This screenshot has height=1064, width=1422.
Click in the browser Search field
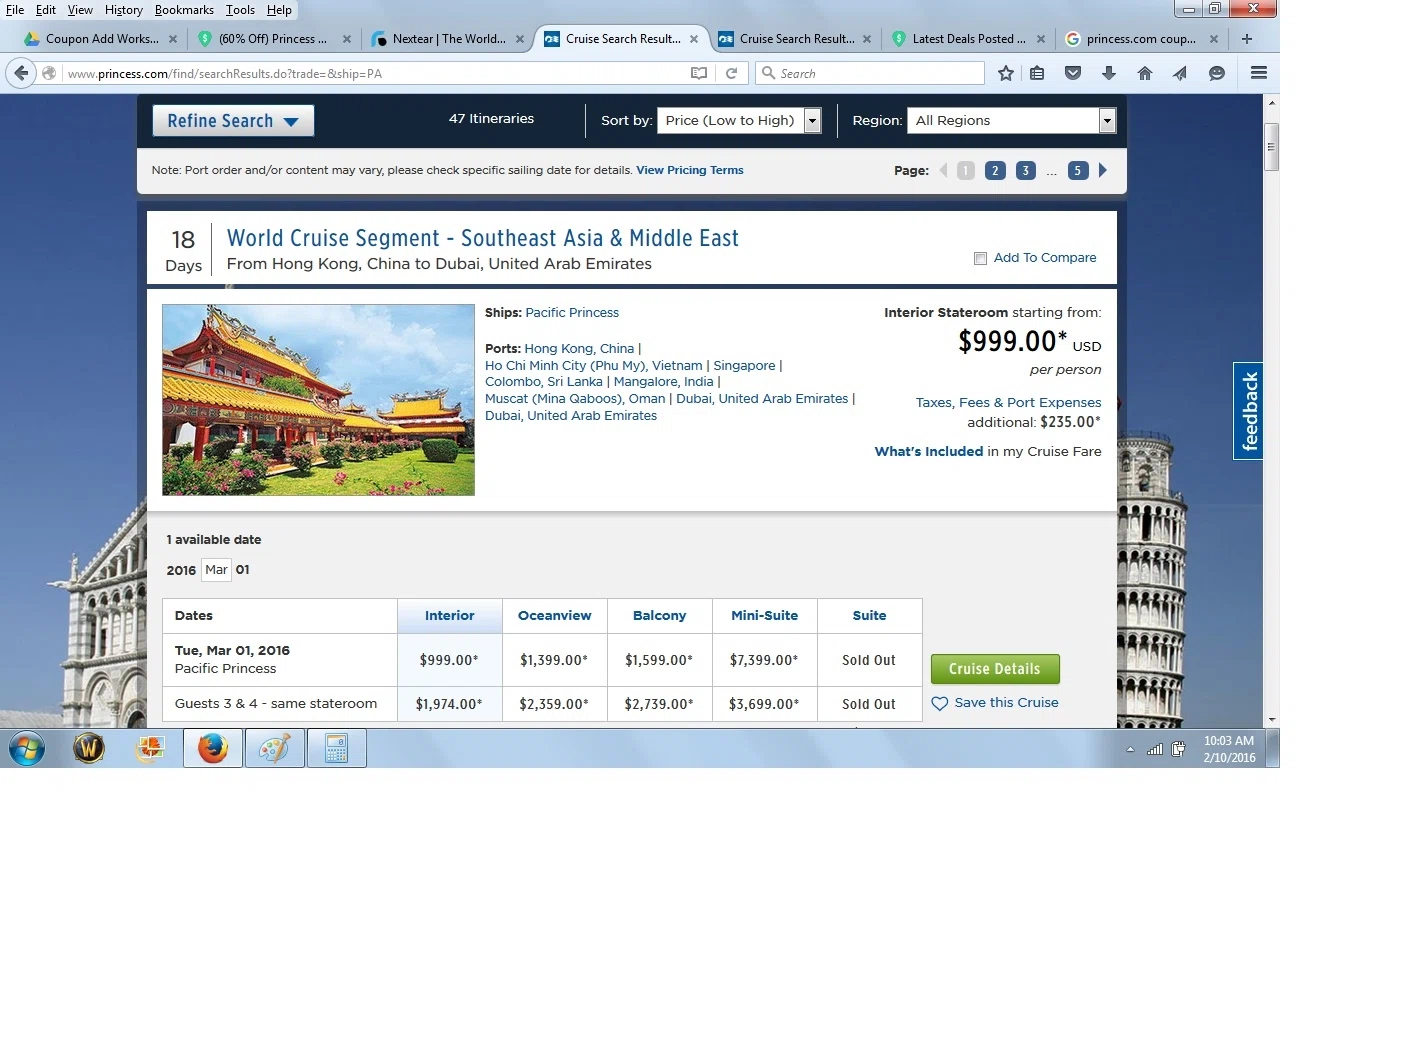tap(870, 73)
